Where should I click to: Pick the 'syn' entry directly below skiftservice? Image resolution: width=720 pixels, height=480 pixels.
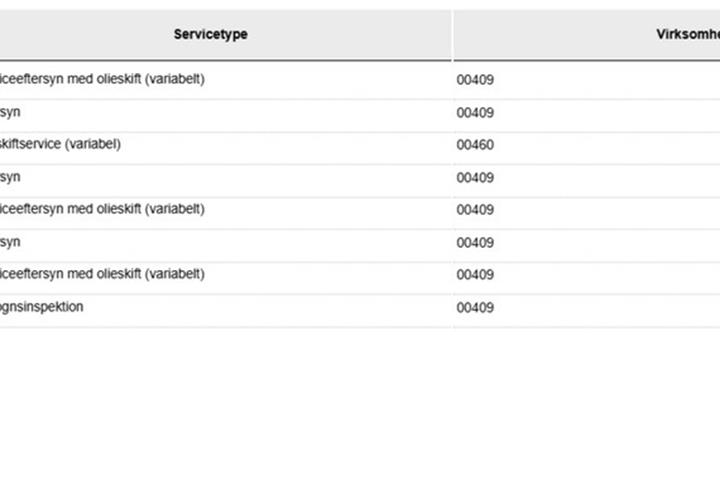click(x=10, y=177)
